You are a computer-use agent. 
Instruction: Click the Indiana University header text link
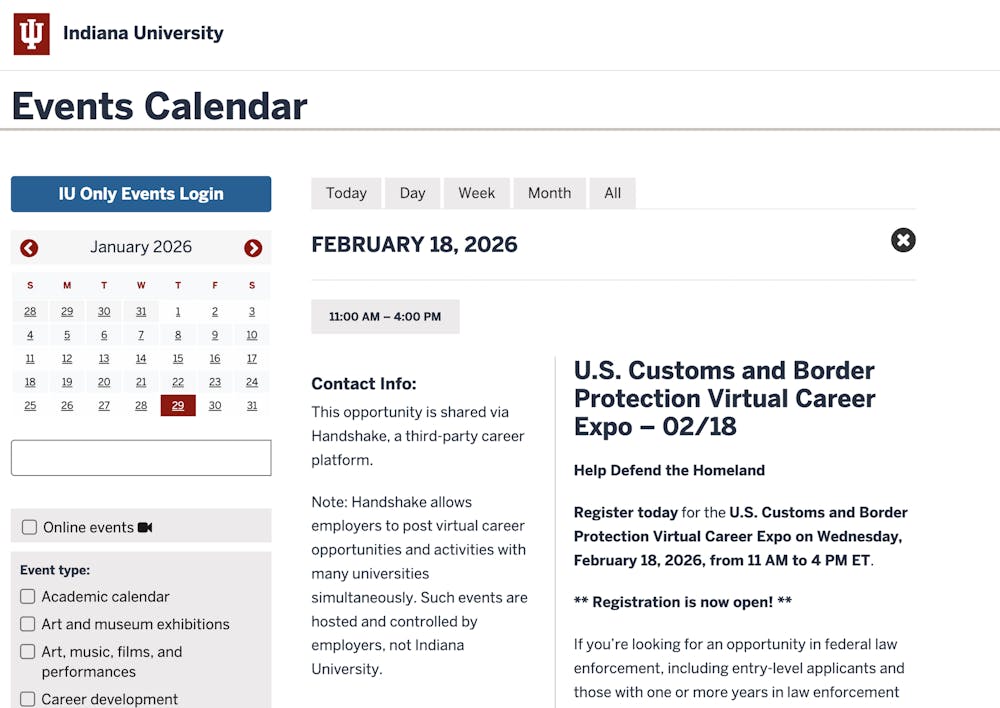(x=143, y=34)
